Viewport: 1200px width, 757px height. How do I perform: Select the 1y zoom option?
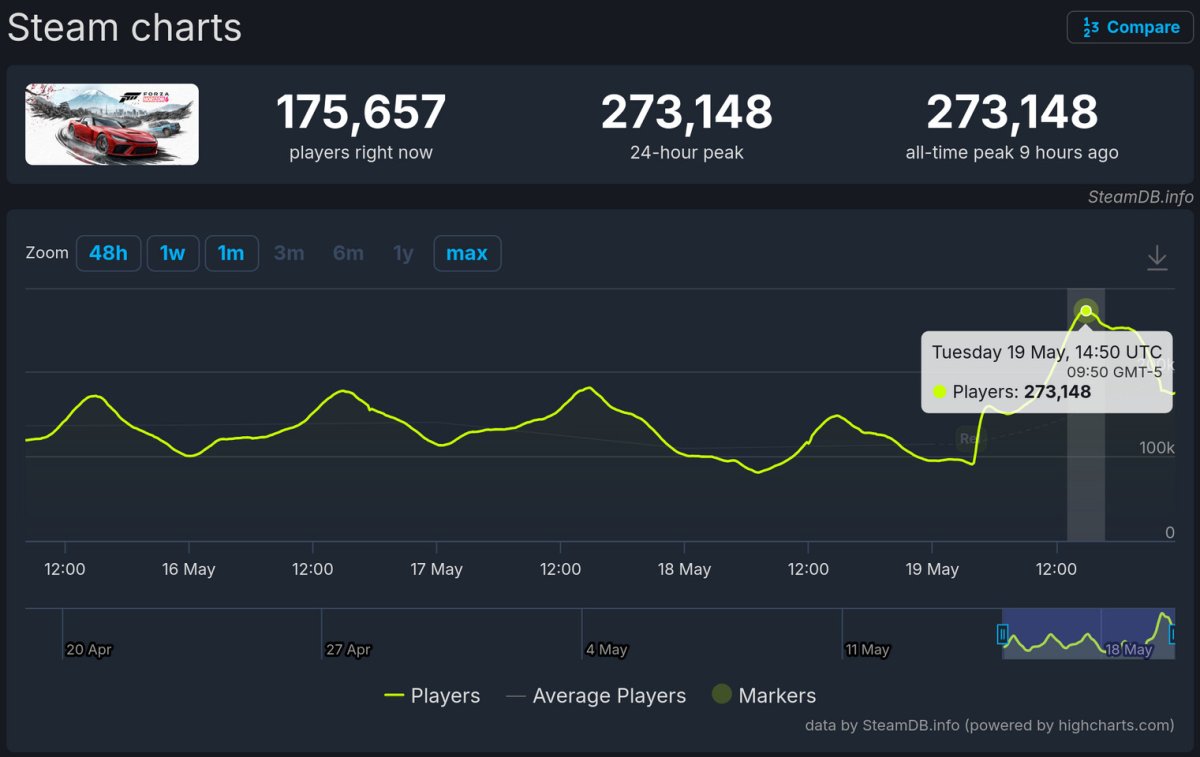pyautogui.click(x=403, y=253)
